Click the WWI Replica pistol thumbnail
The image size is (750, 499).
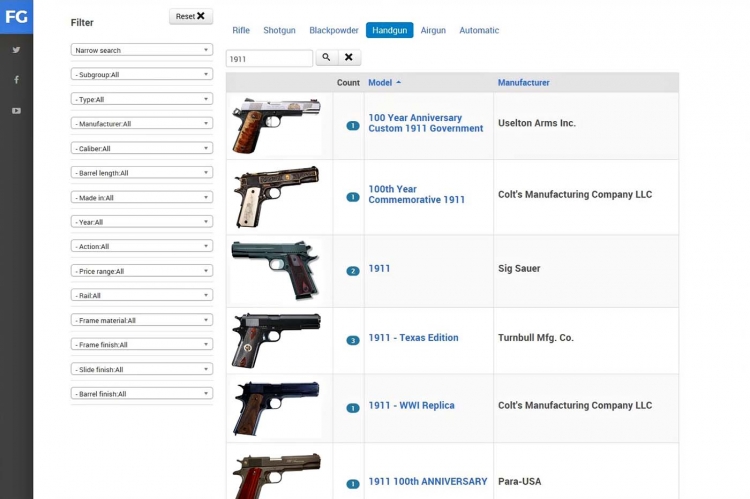276,408
